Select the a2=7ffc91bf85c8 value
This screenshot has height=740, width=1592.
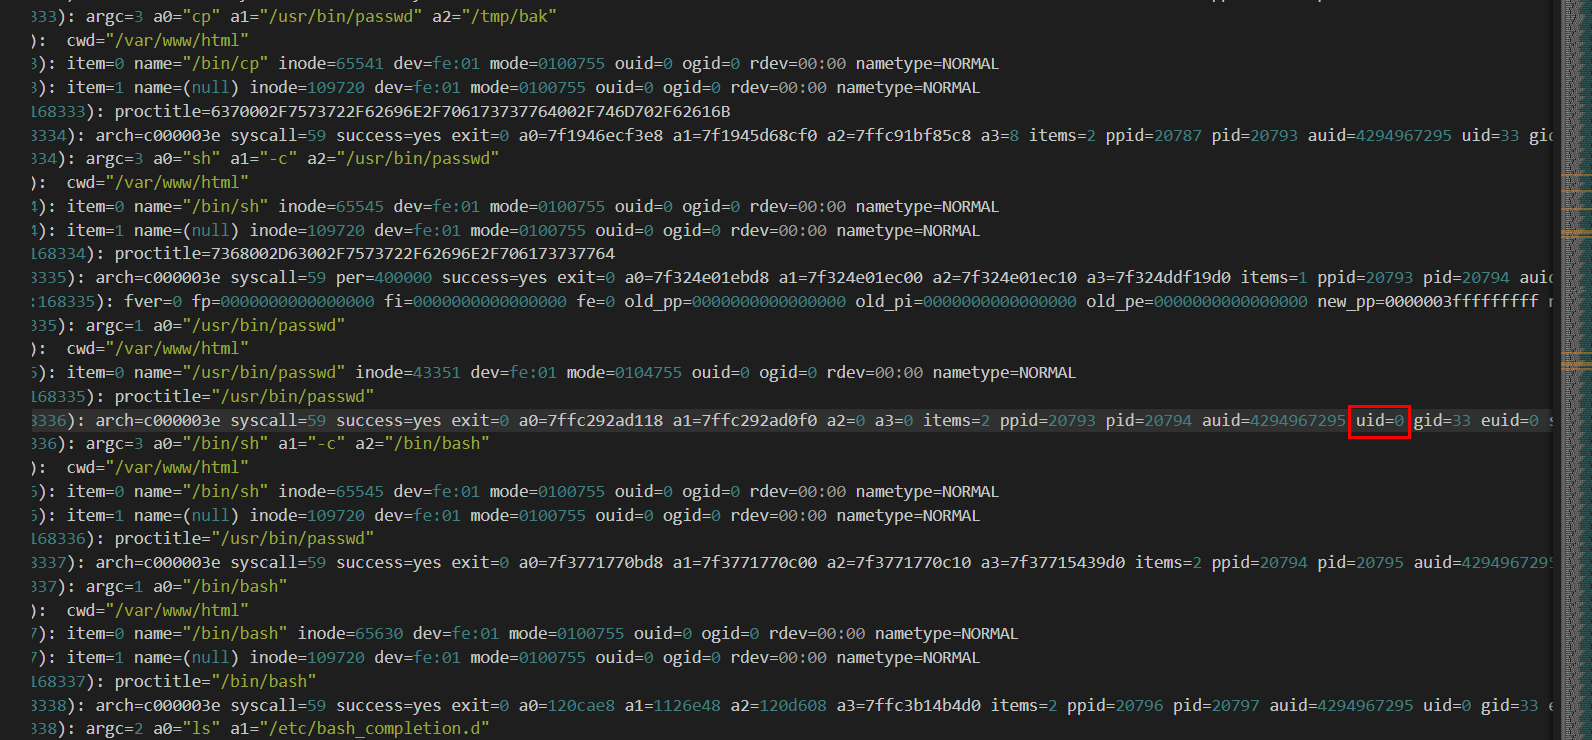899,135
